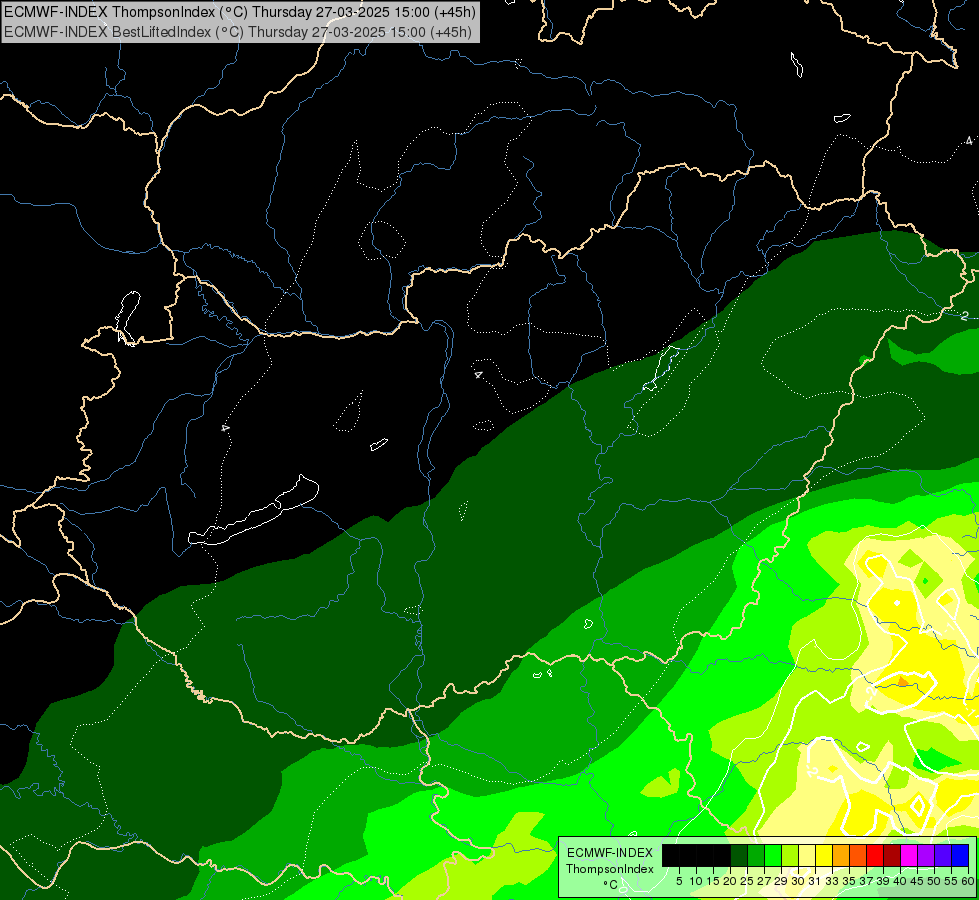Viewport: 979px width, 900px height.
Task: Pick the orange 33–35 legend swatch
Action: pyautogui.click(x=841, y=855)
